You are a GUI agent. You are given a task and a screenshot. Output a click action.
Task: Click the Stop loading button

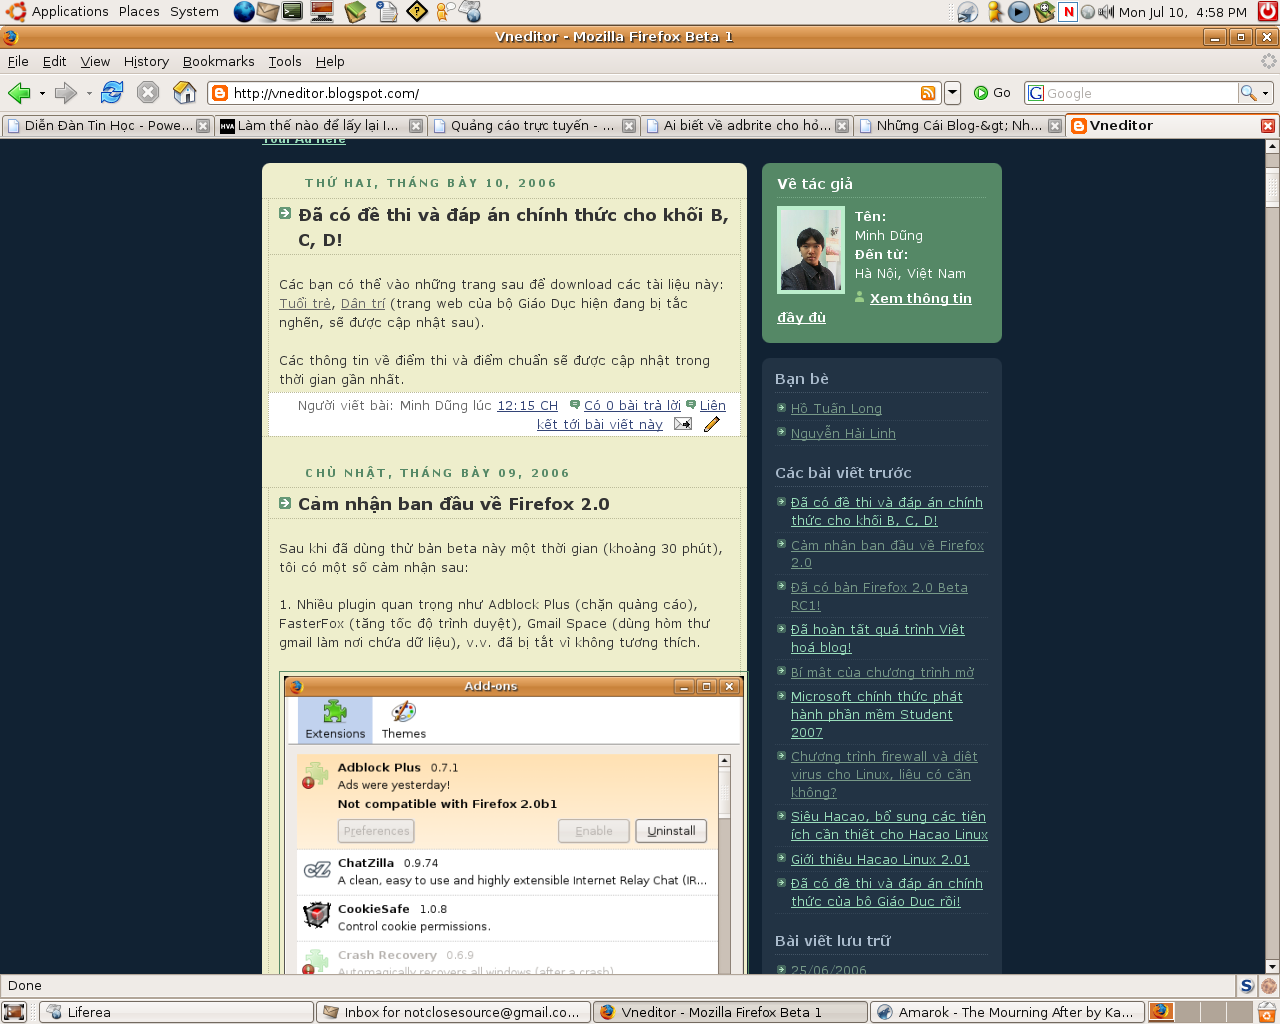pos(148,93)
